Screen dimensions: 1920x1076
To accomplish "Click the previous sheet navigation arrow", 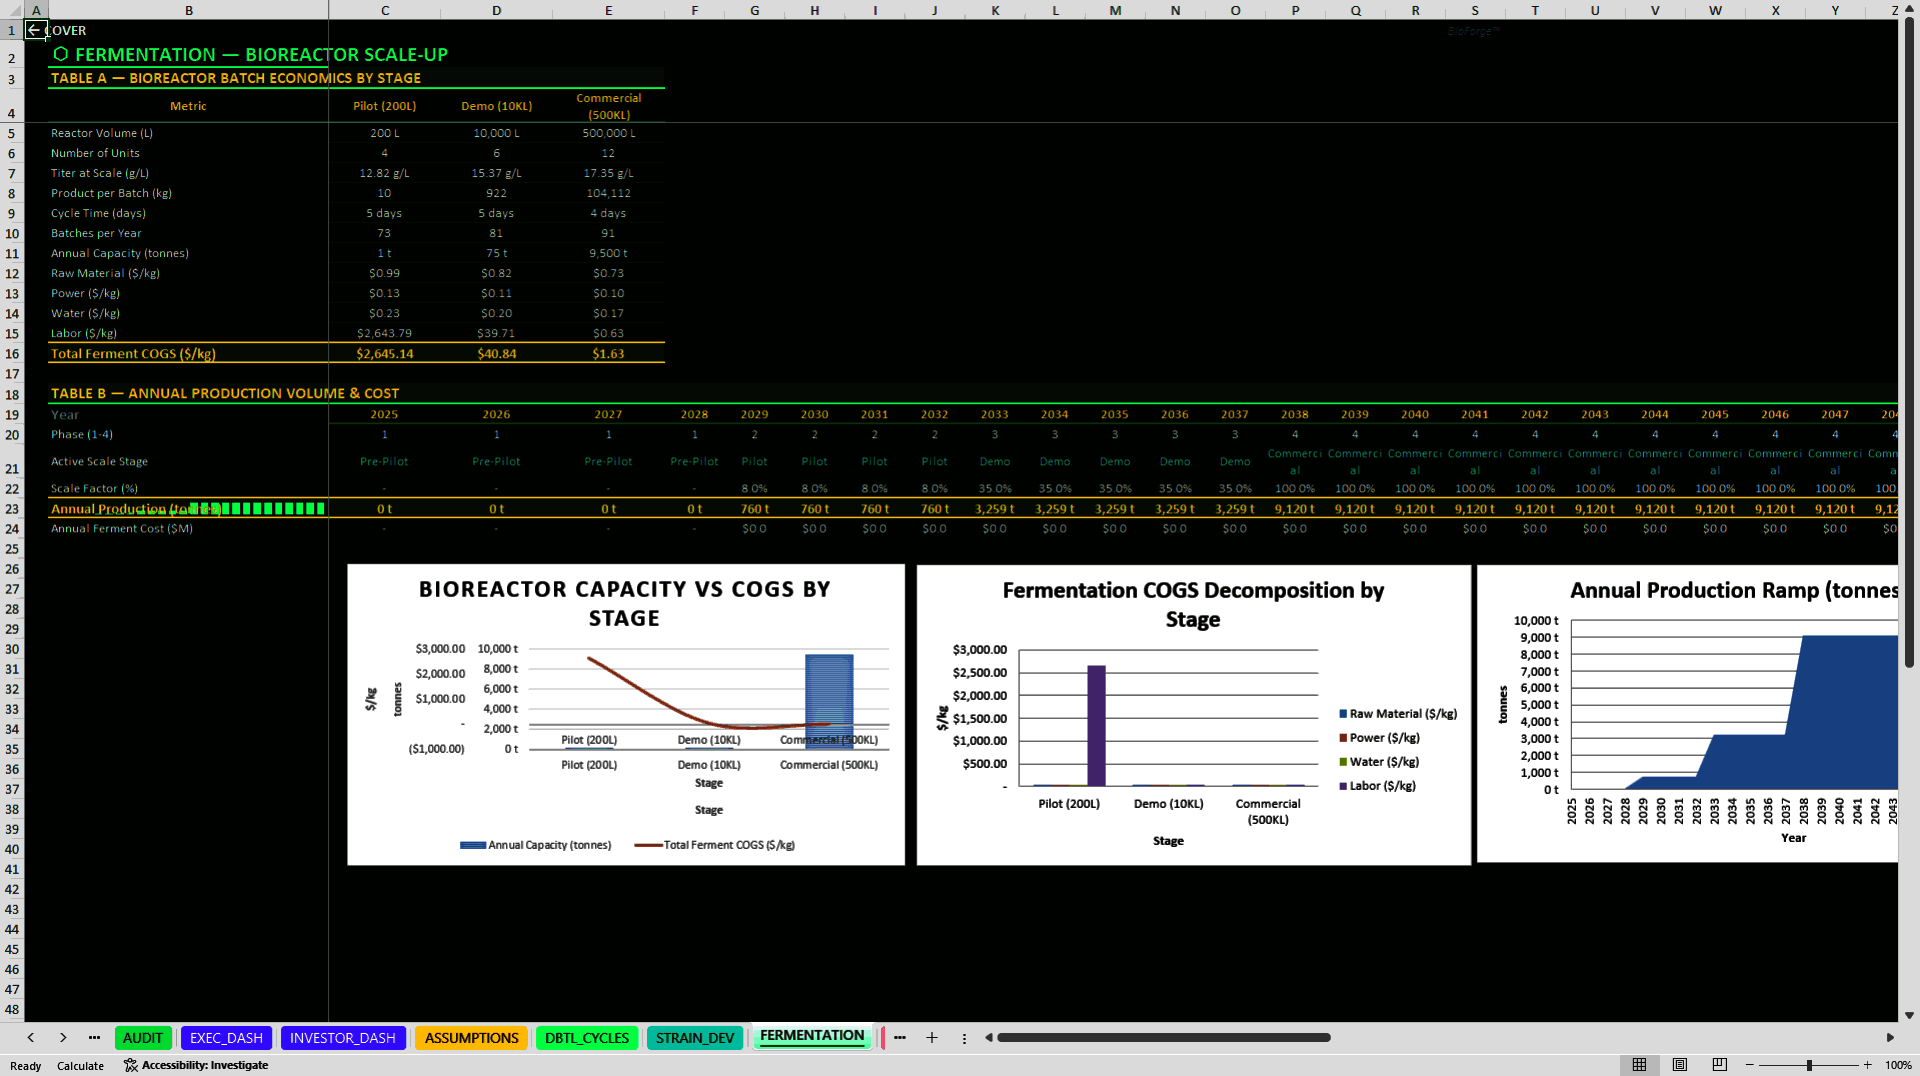I will (x=31, y=1038).
